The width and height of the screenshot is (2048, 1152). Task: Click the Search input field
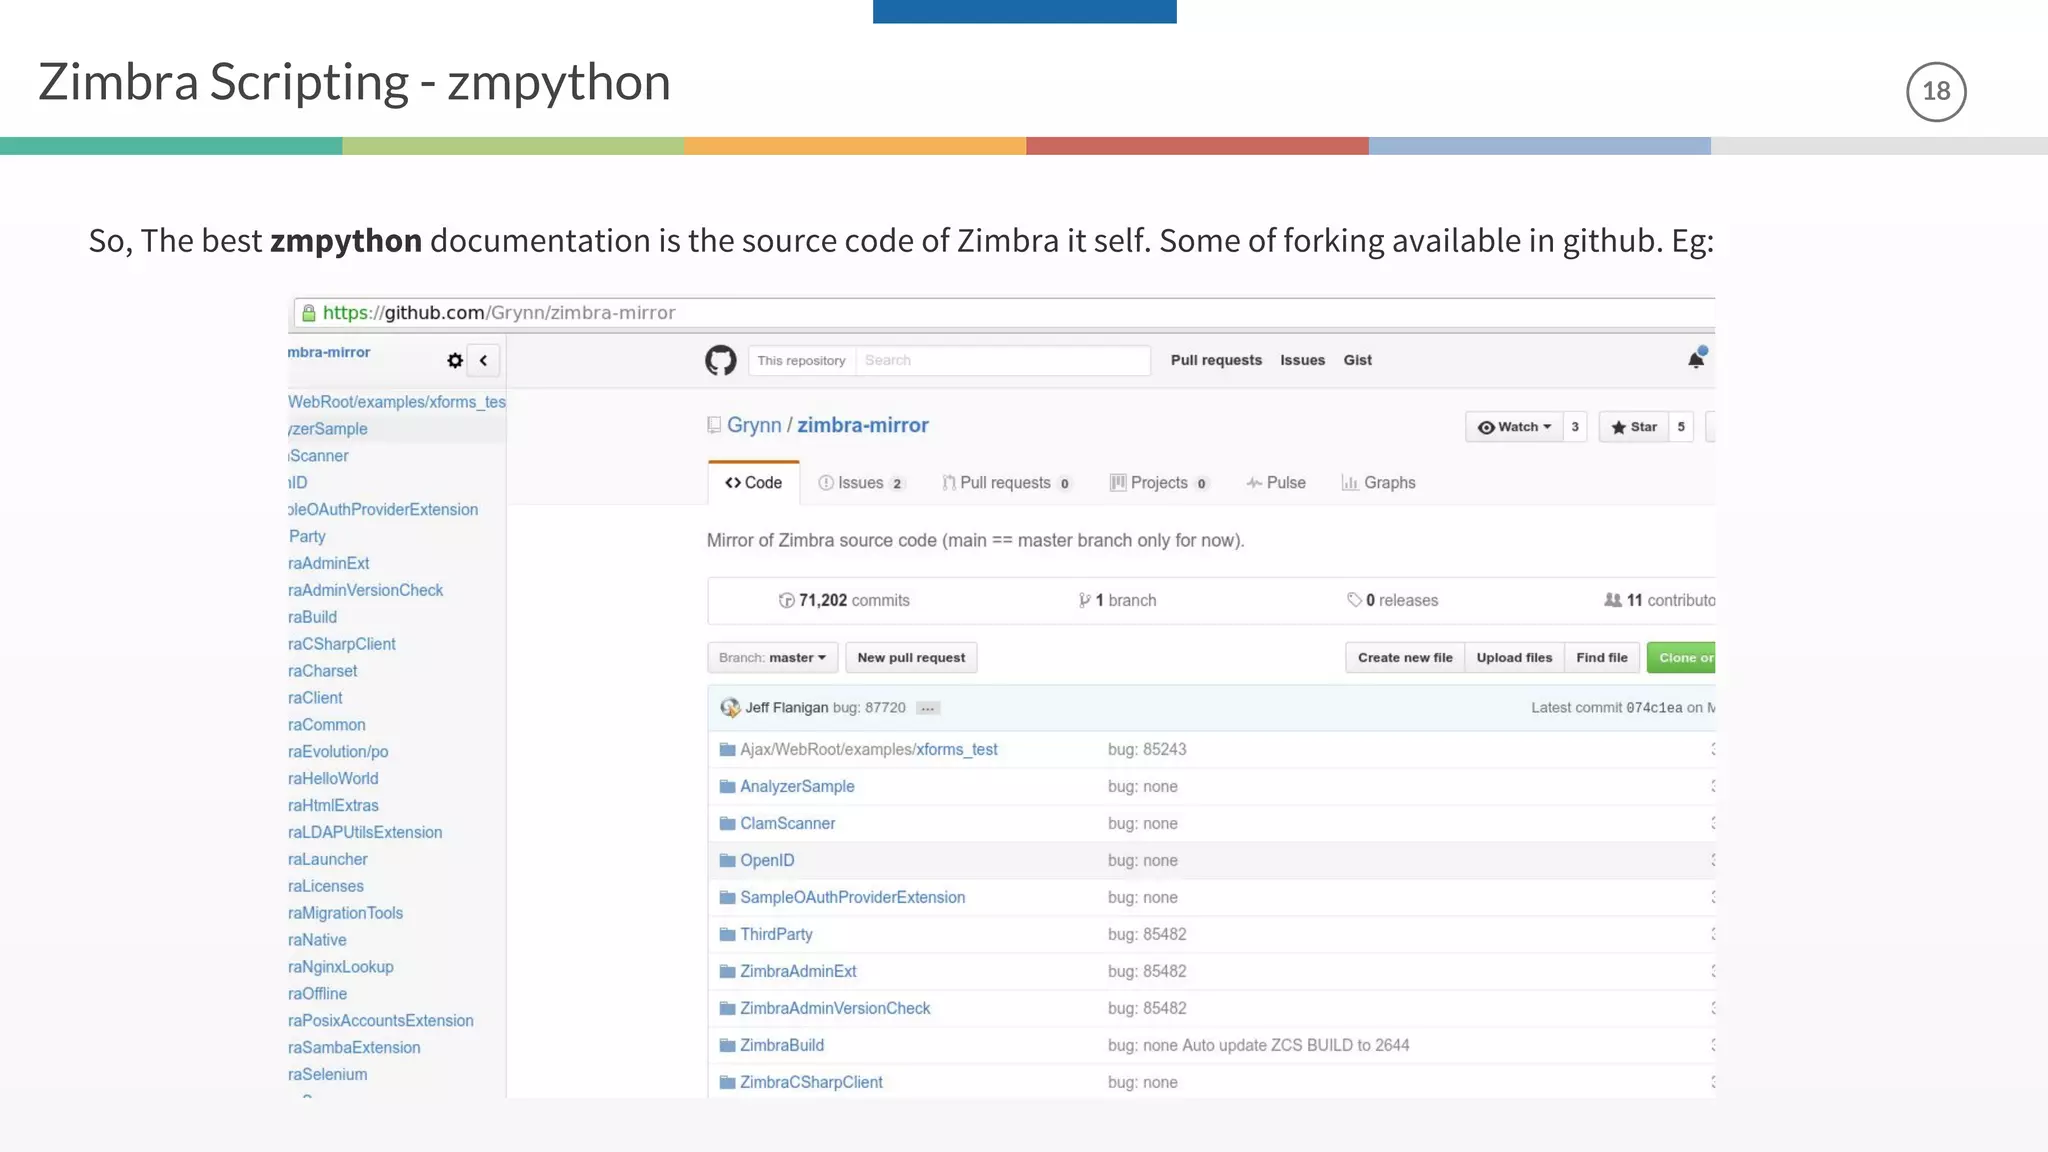(1003, 361)
